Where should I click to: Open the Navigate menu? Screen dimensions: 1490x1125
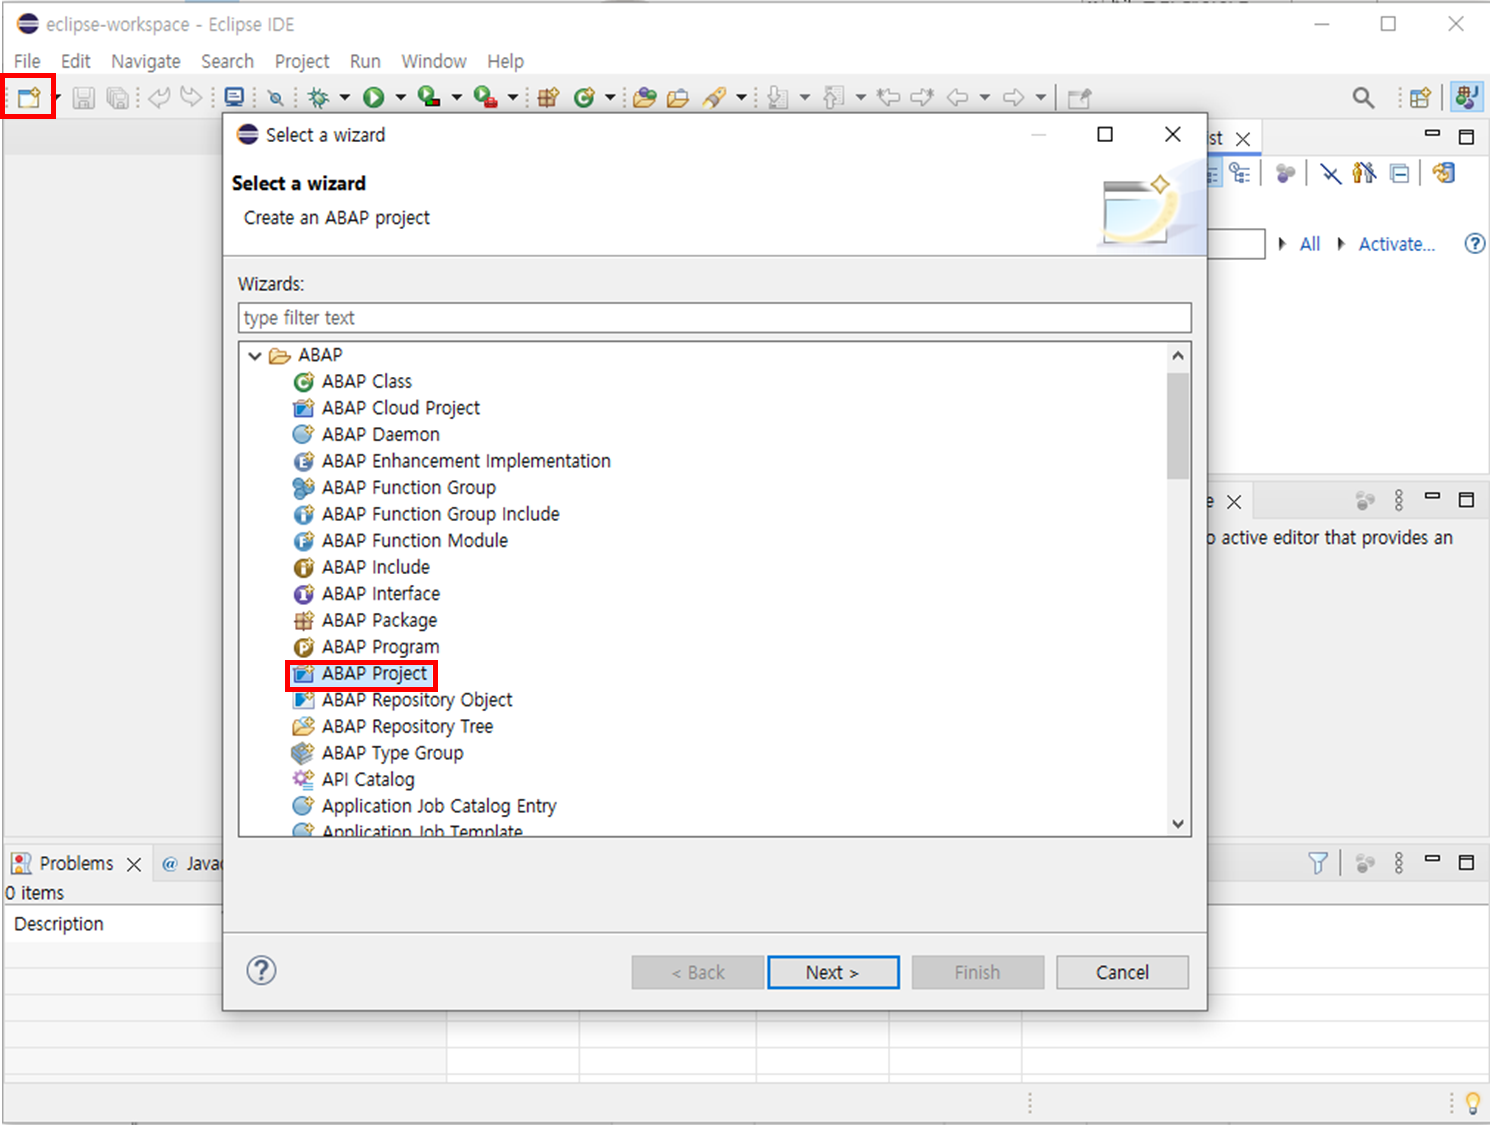[x=146, y=61]
